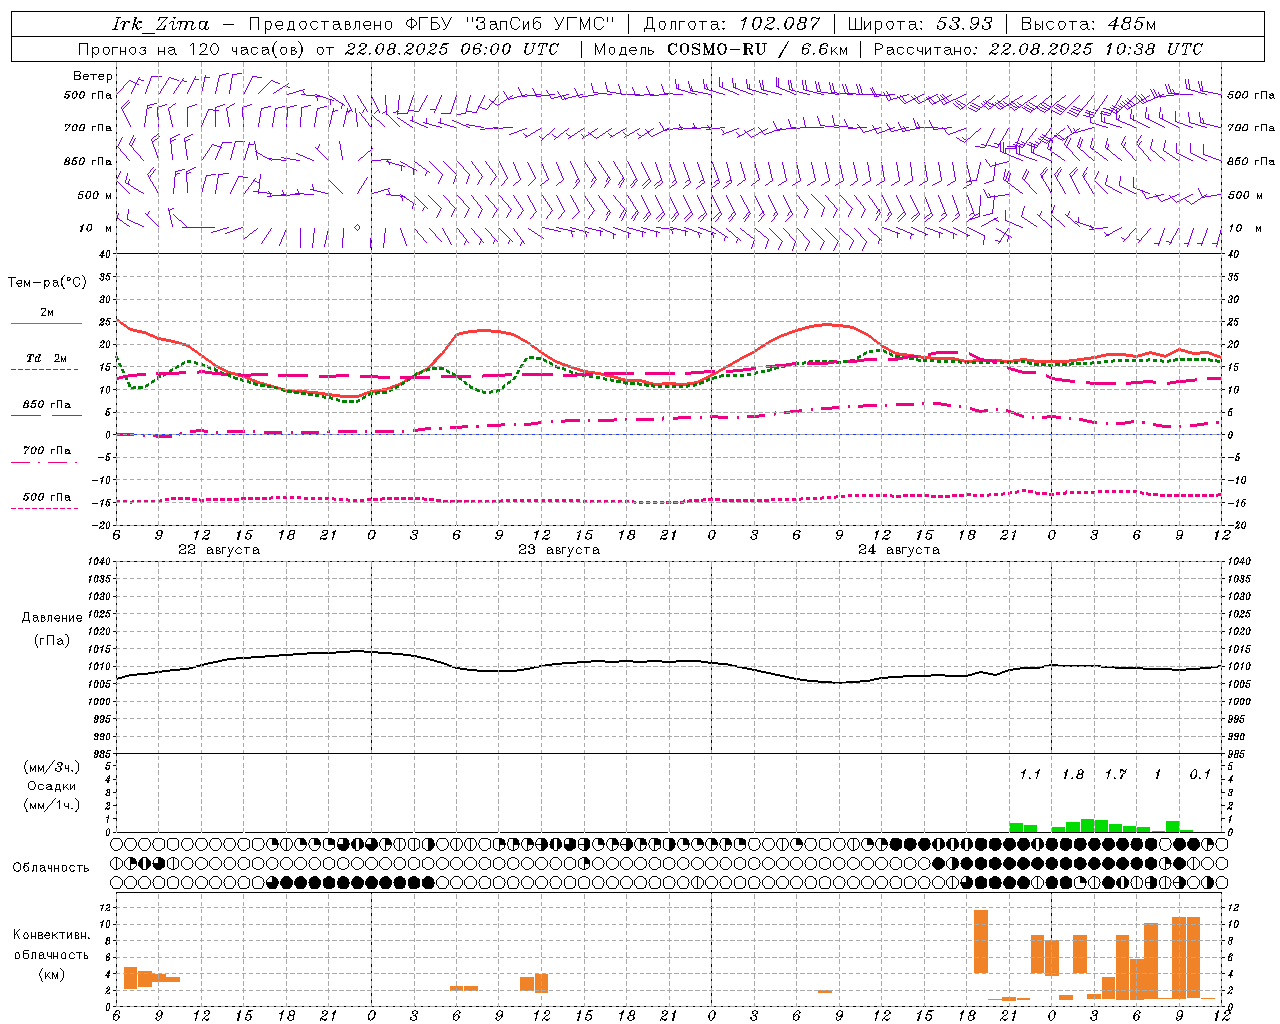Click the Давление pressure panel label
The height and width of the screenshot is (1024, 1280).
(52, 618)
